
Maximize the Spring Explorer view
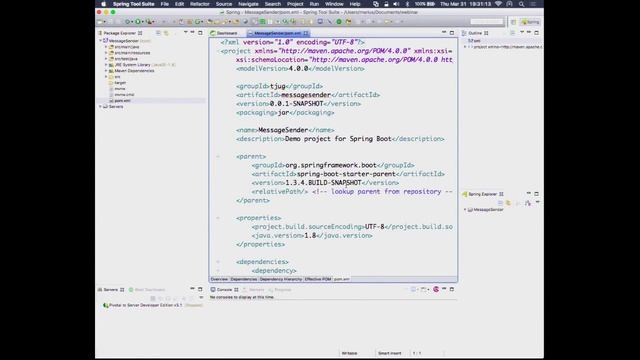tap(537, 194)
